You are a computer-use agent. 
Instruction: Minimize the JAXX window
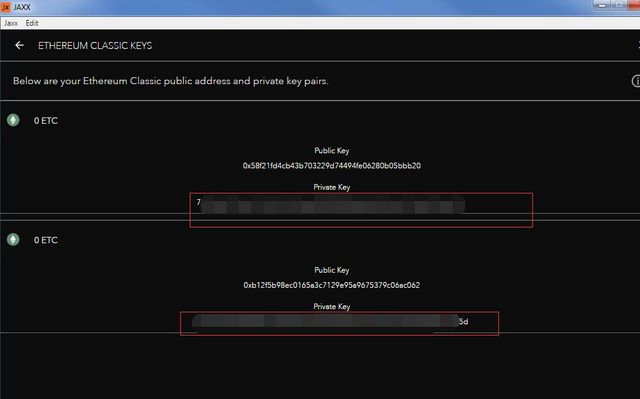[602, 5]
